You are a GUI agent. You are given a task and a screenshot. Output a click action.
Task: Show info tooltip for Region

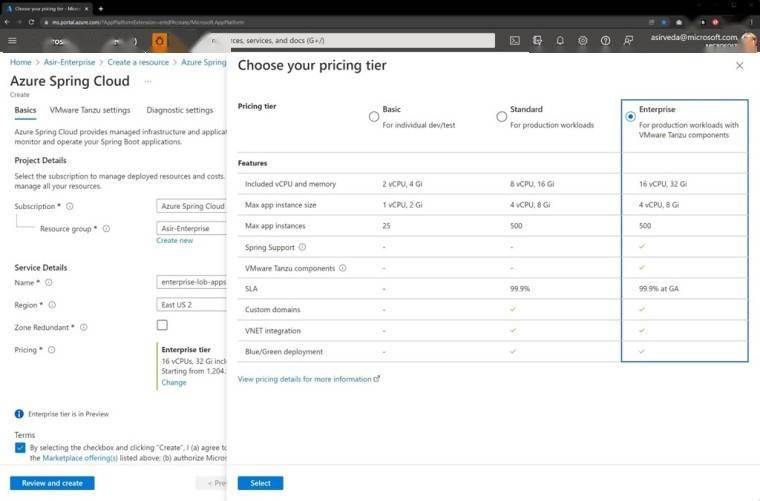coord(52,305)
